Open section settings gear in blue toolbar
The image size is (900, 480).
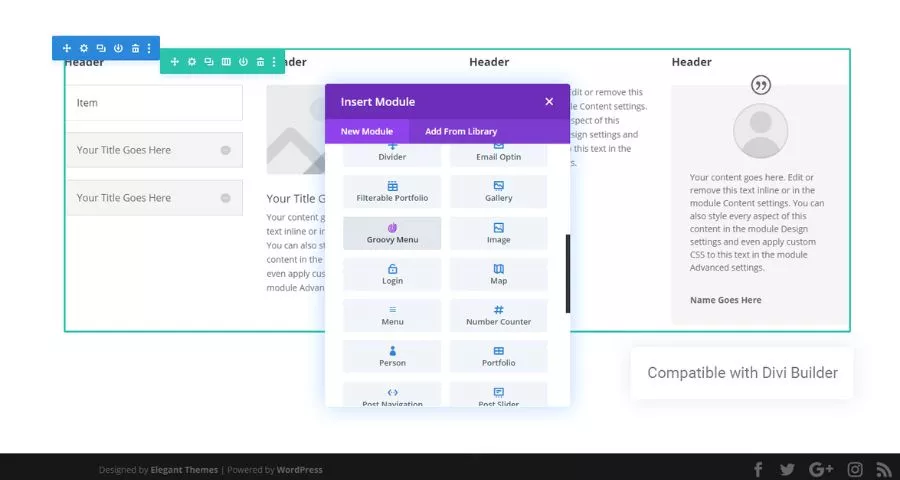(84, 48)
